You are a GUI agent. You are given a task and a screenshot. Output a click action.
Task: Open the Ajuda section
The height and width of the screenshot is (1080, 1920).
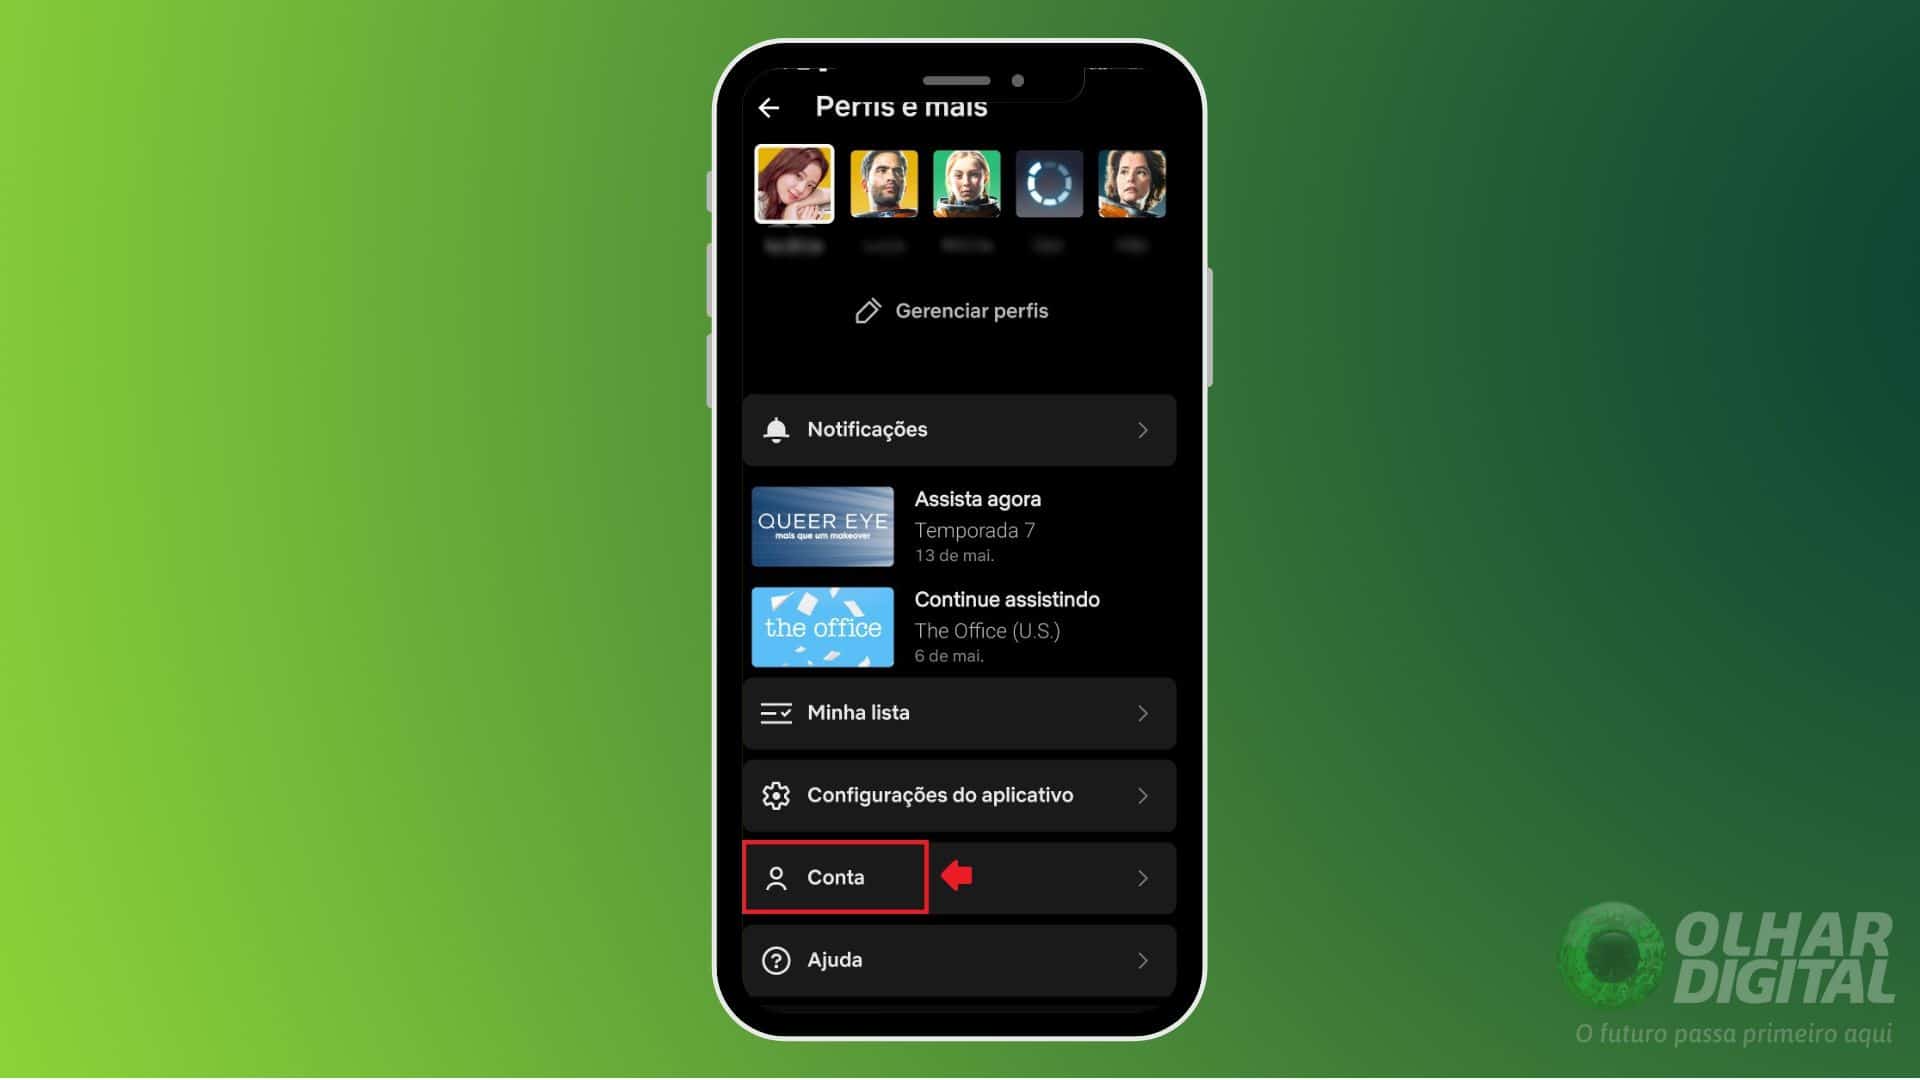[x=959, y=959]
